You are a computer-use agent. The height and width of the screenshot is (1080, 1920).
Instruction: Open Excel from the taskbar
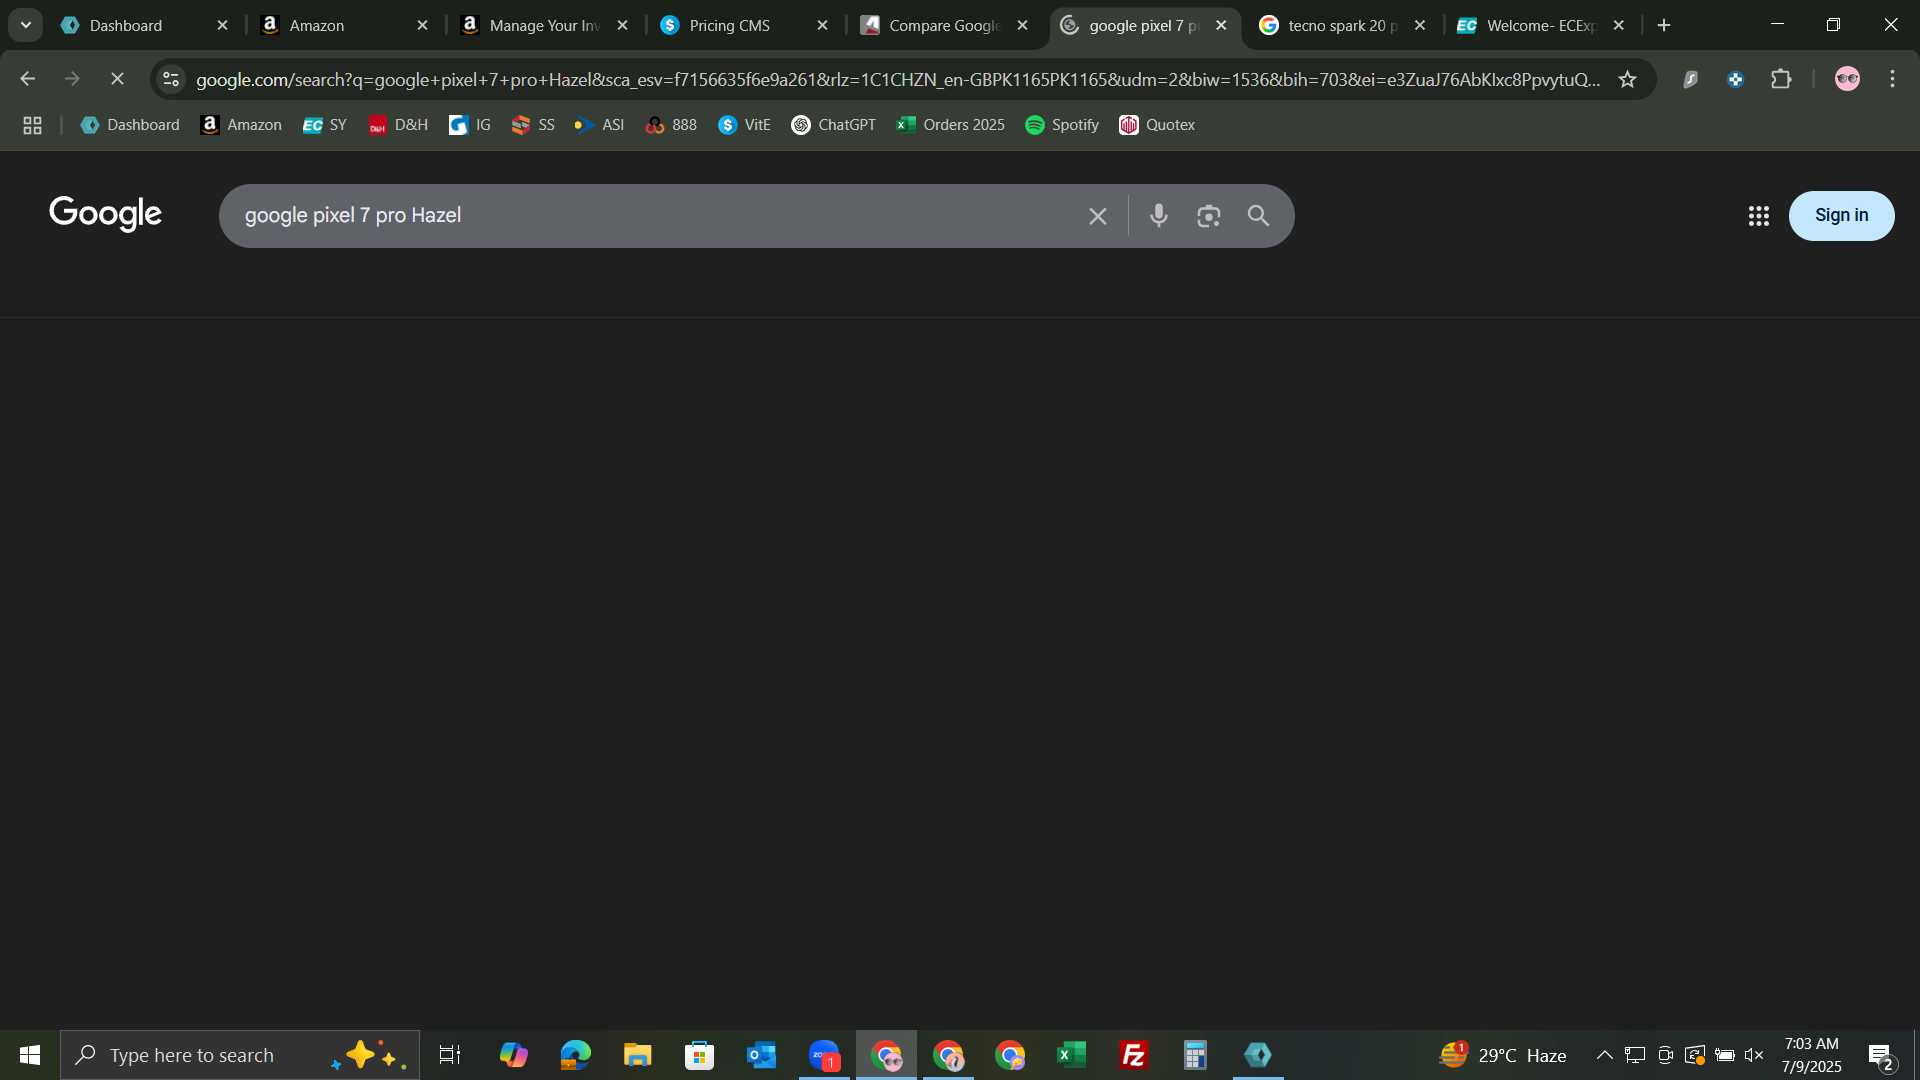click(x=1072, y=1055)
